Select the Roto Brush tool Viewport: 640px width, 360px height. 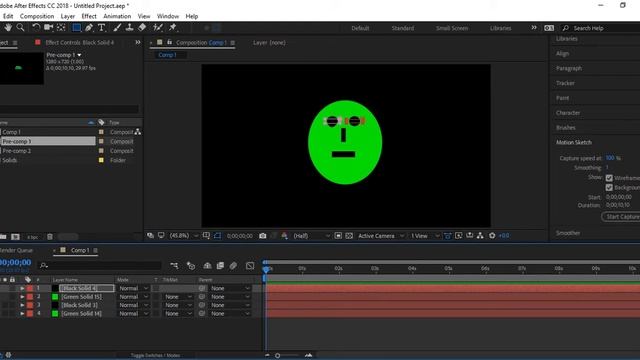tap(158, 27)
